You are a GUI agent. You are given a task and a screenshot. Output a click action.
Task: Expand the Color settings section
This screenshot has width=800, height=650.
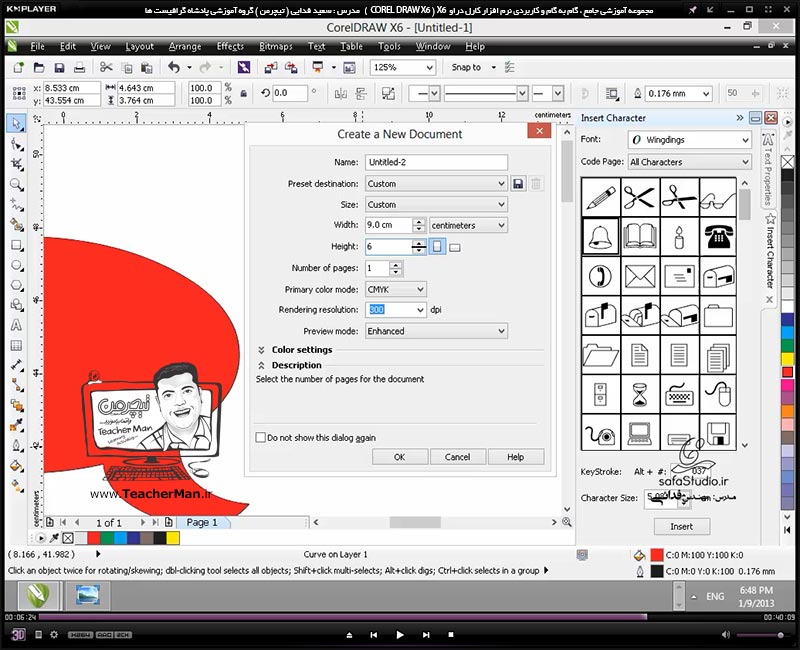[x=261, y=349]
